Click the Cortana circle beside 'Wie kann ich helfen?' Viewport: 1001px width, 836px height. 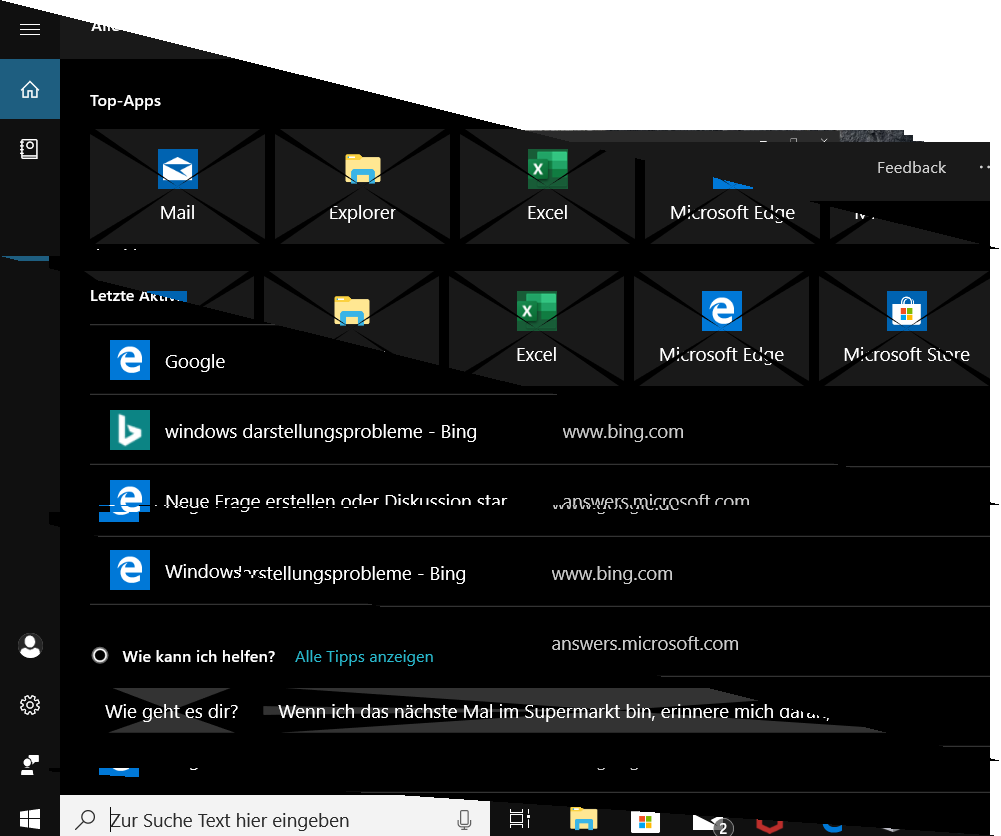100,655
